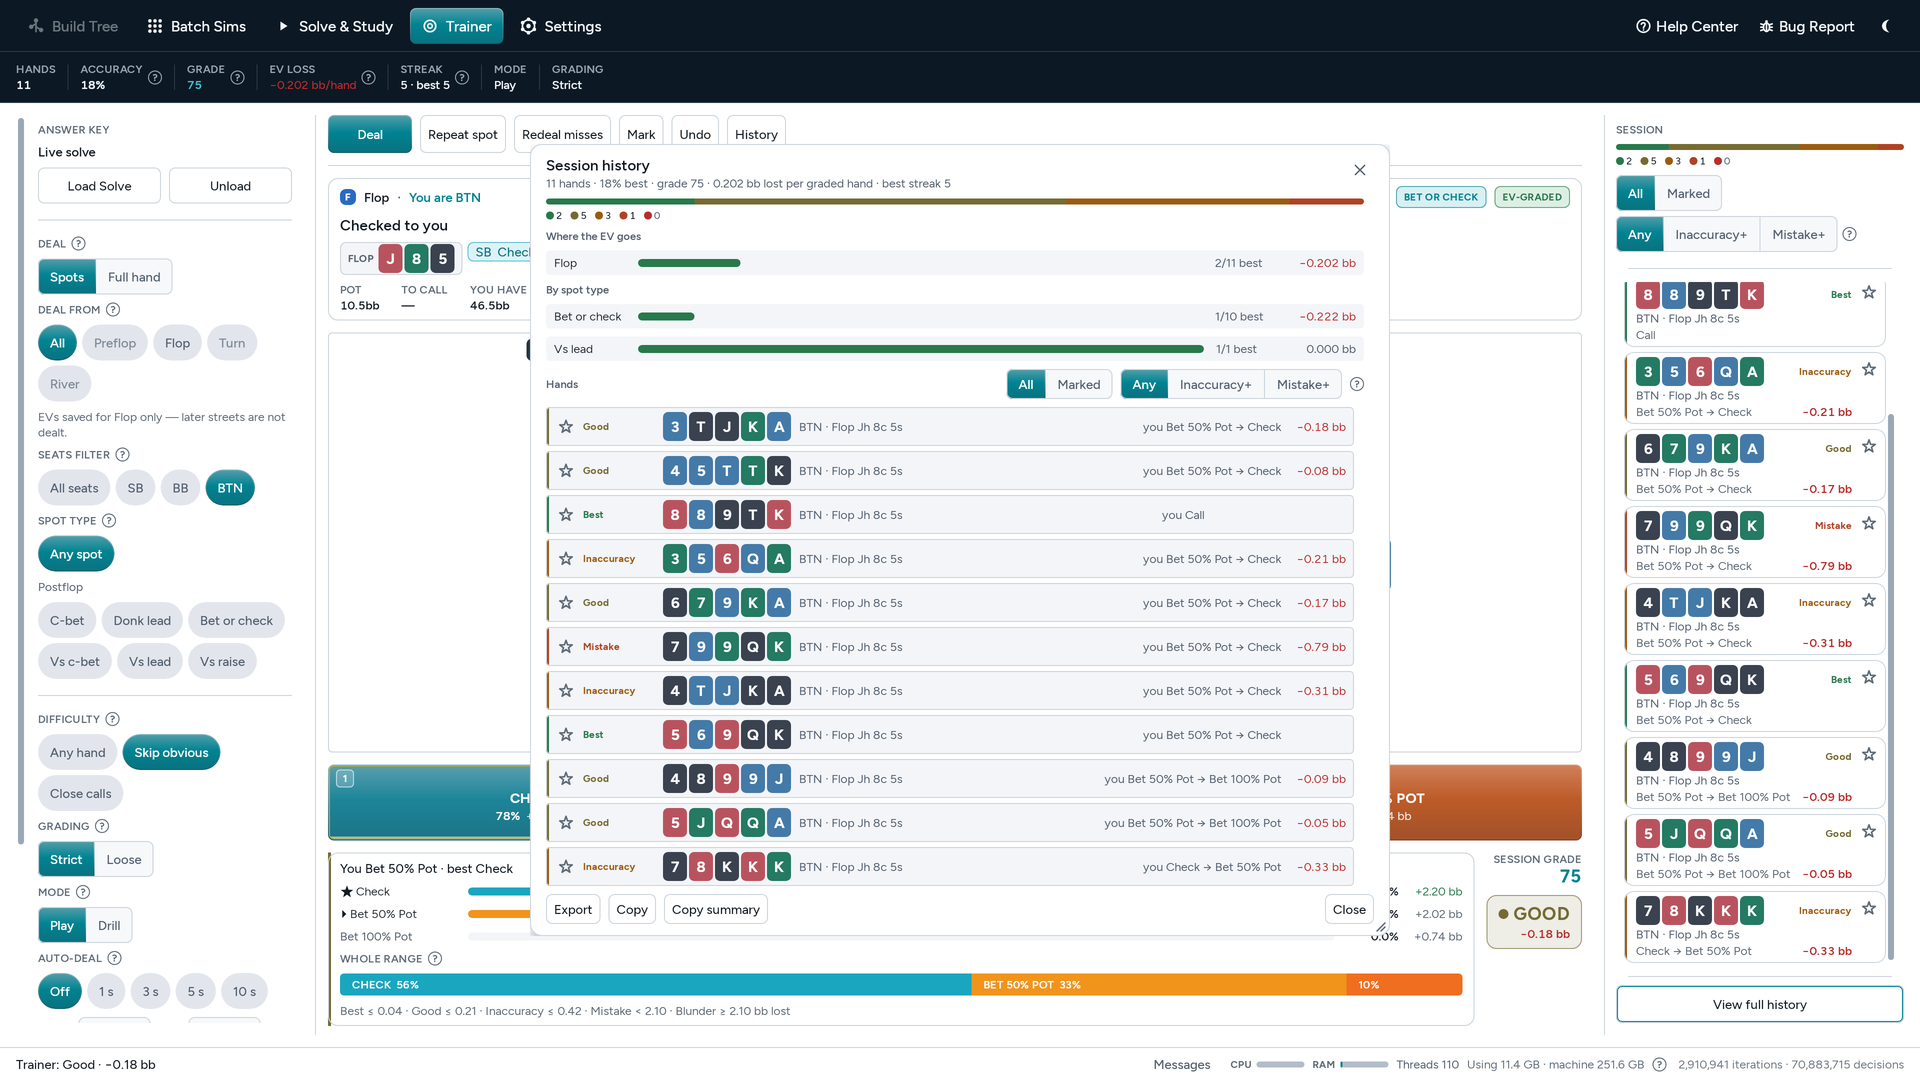Select Full hand deal option

[x=134, y=277]
